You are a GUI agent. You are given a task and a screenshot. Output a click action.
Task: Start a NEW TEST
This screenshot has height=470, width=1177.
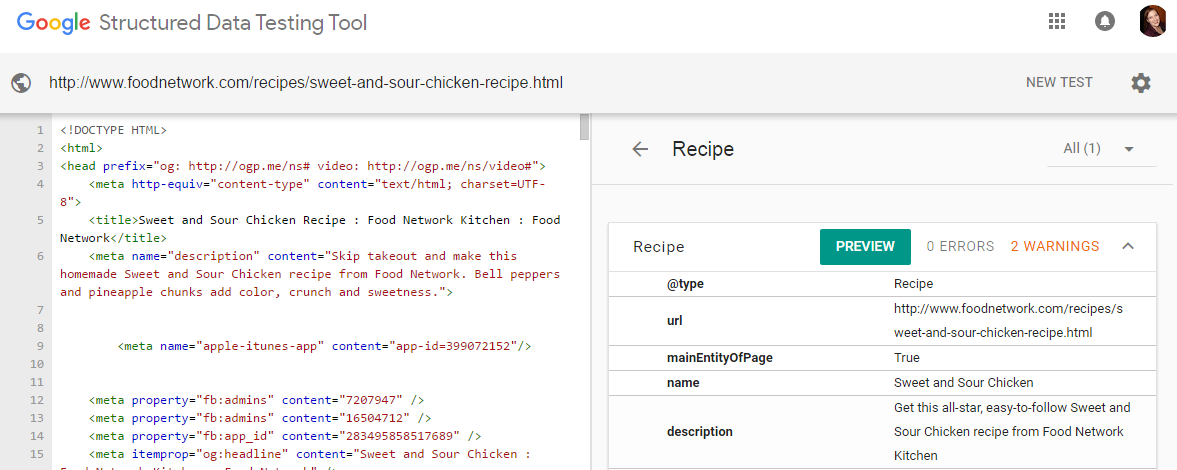tap(1059, 83)
